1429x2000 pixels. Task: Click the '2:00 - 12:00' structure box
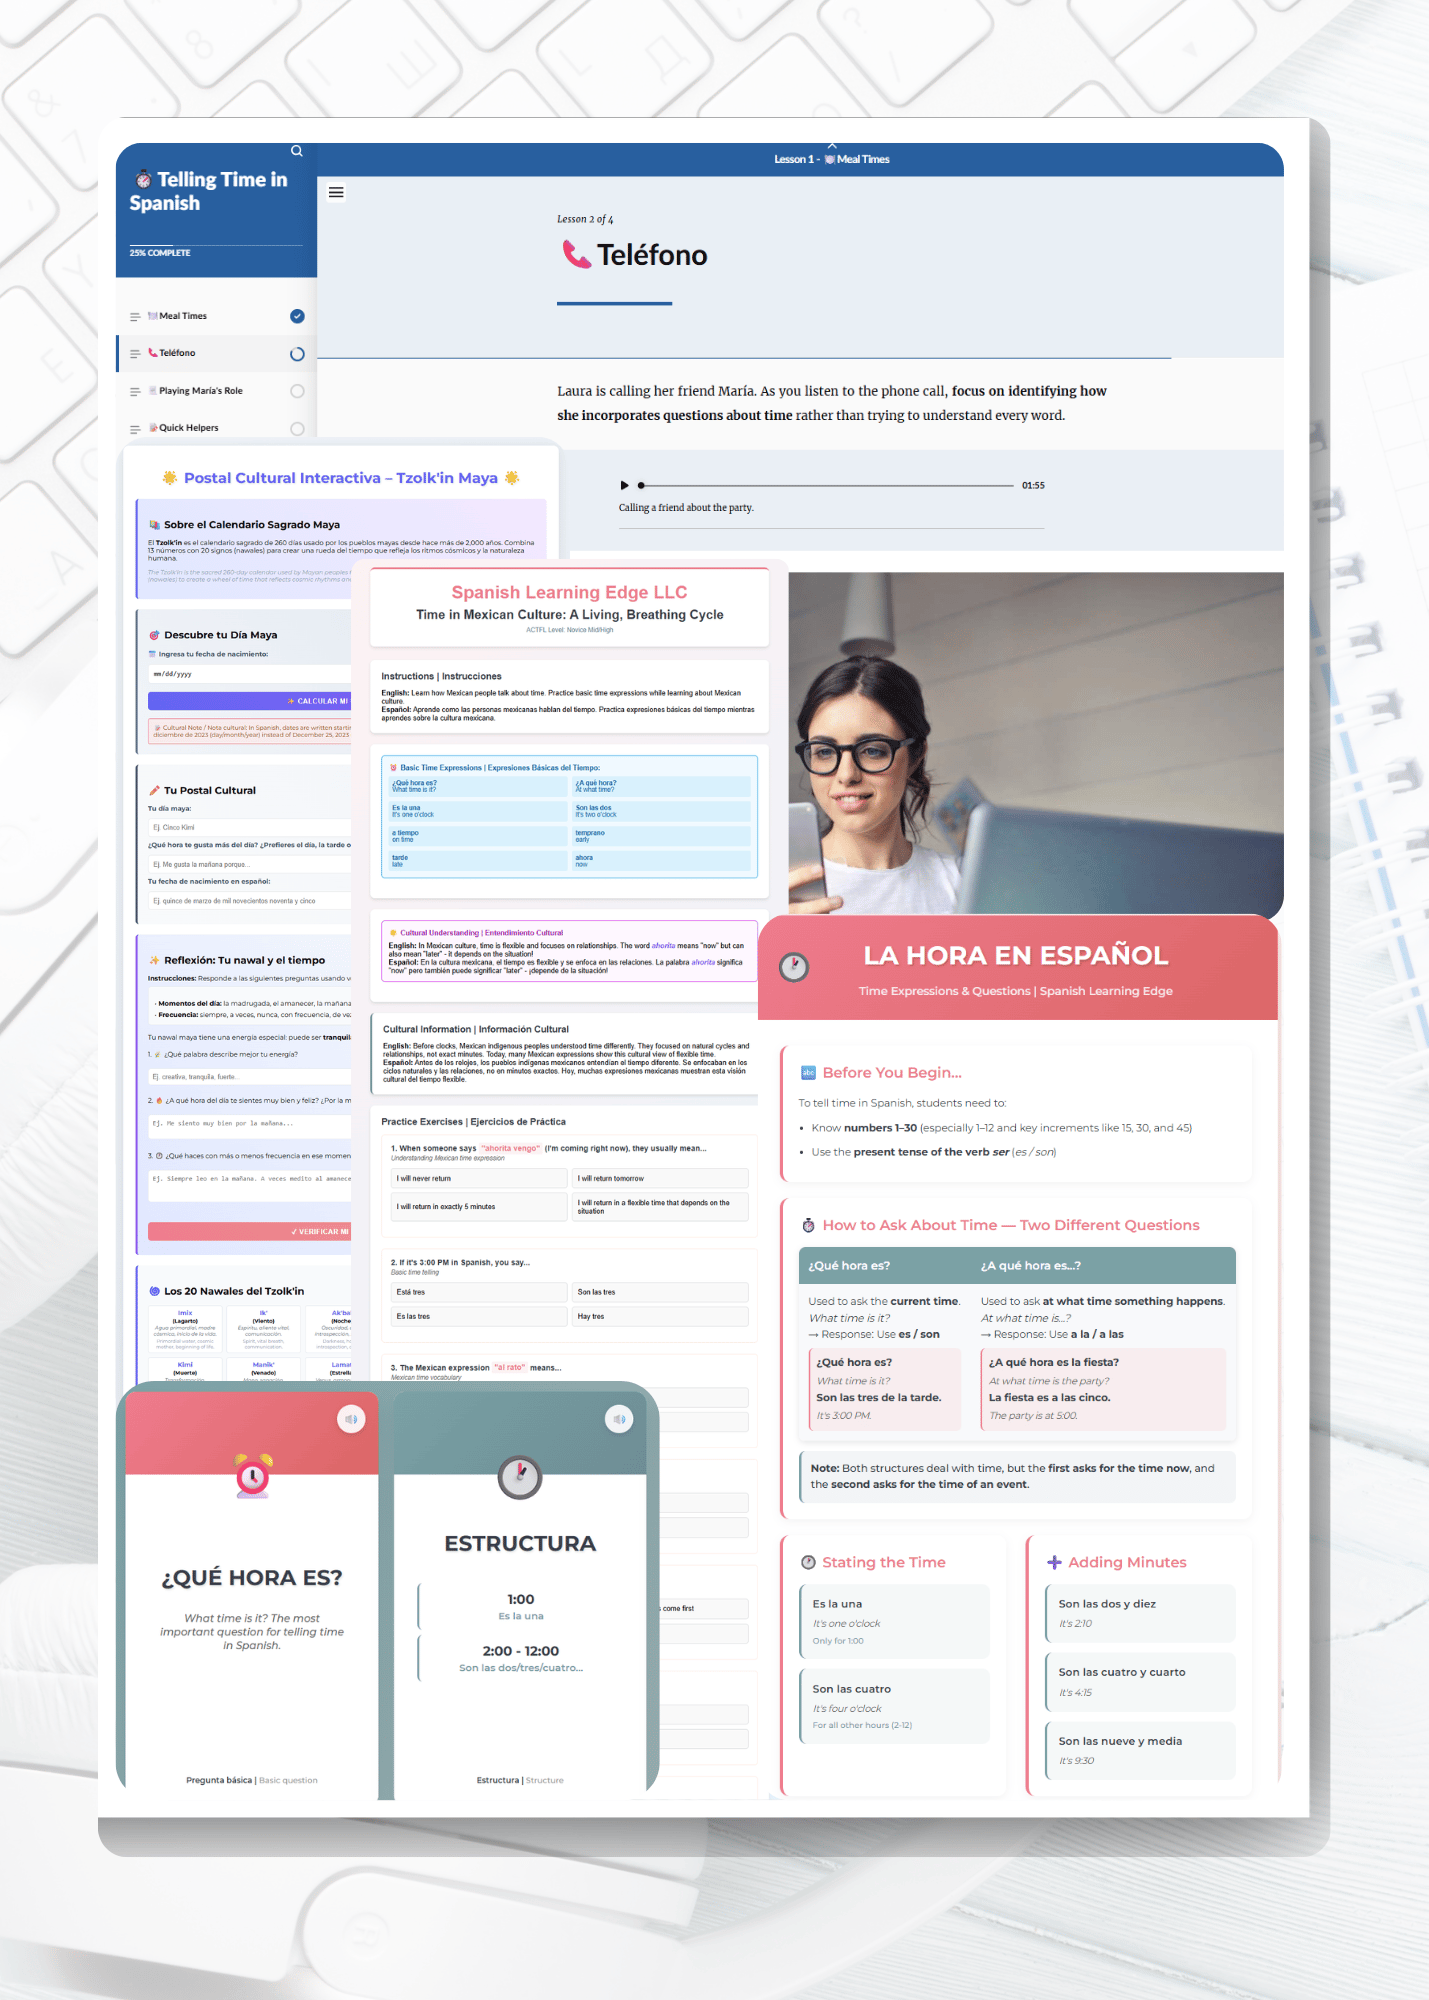coord(520,1658)
